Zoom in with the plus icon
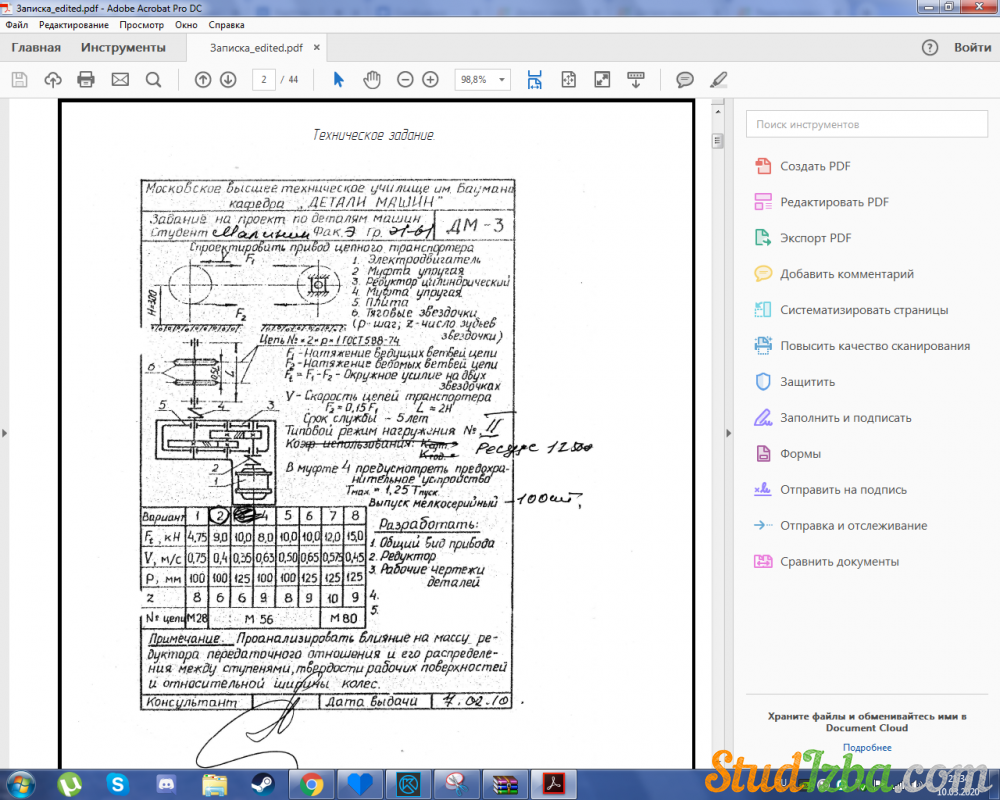 click(430, 80)
